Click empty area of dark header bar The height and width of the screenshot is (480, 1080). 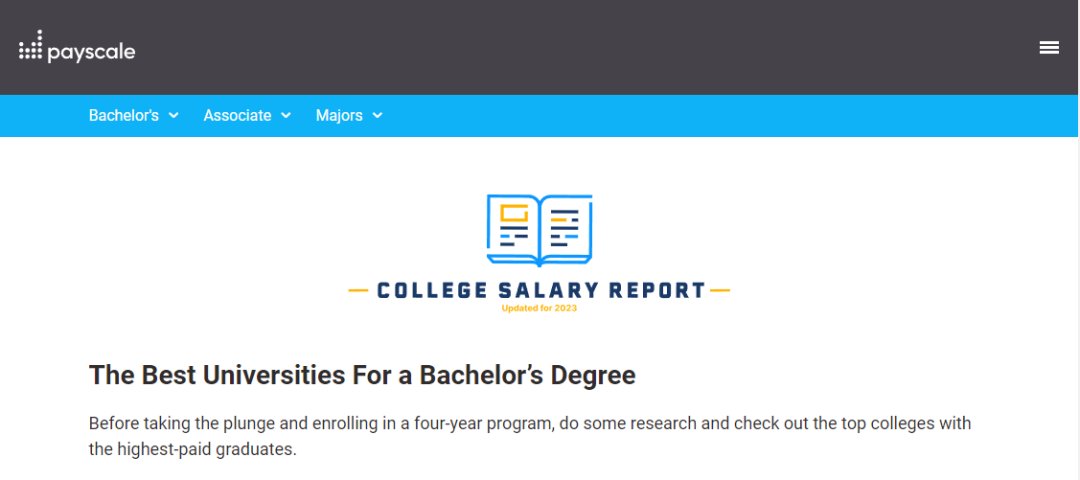551,48
